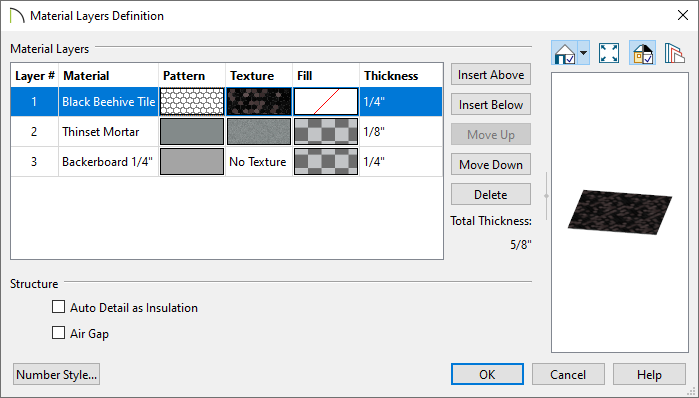
Task: Click the wall layers preview toolbar icon
Action: tap(674, 53)
